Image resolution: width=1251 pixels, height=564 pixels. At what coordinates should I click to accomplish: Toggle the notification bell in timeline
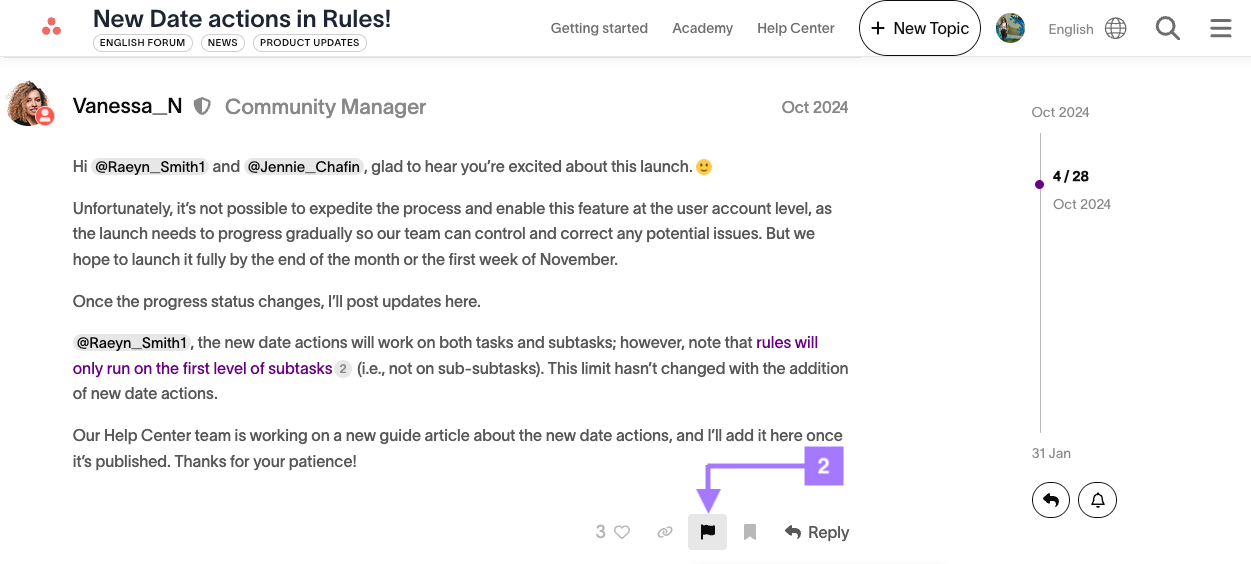[1097, 499]
